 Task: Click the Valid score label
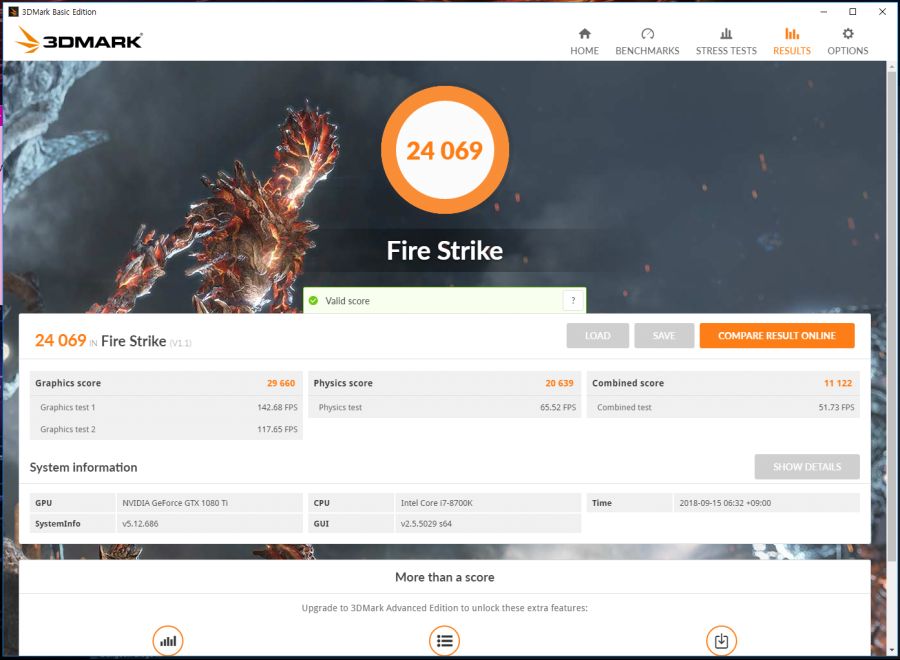click(347, 301)
